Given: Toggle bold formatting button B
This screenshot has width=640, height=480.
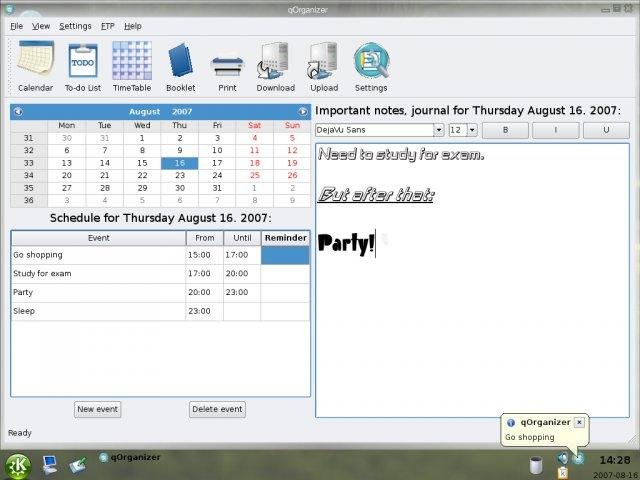Looking at the screenshot, I should tap(505, 130).
